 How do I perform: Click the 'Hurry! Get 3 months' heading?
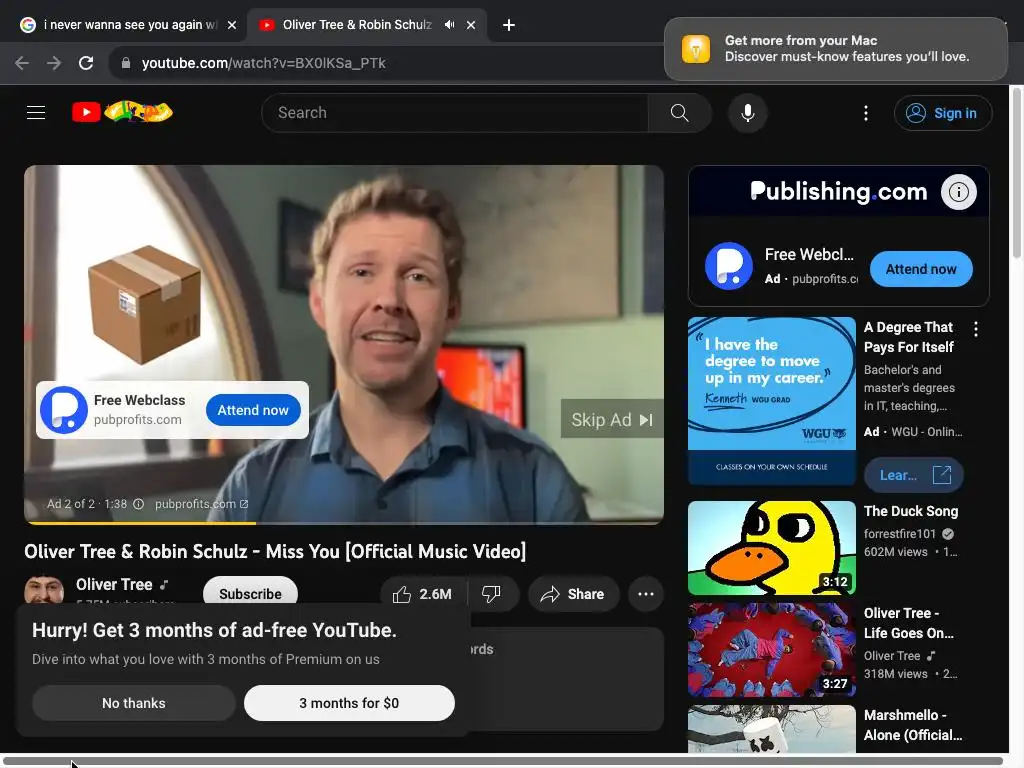click(214, 630)
